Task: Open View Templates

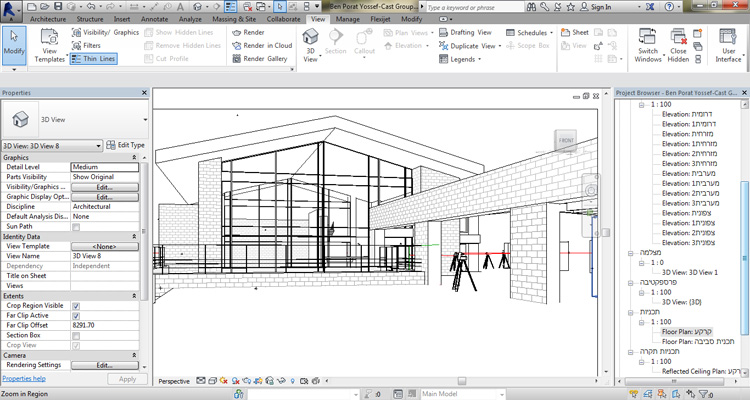Action: pyautogui.click(x=49, y=46)
